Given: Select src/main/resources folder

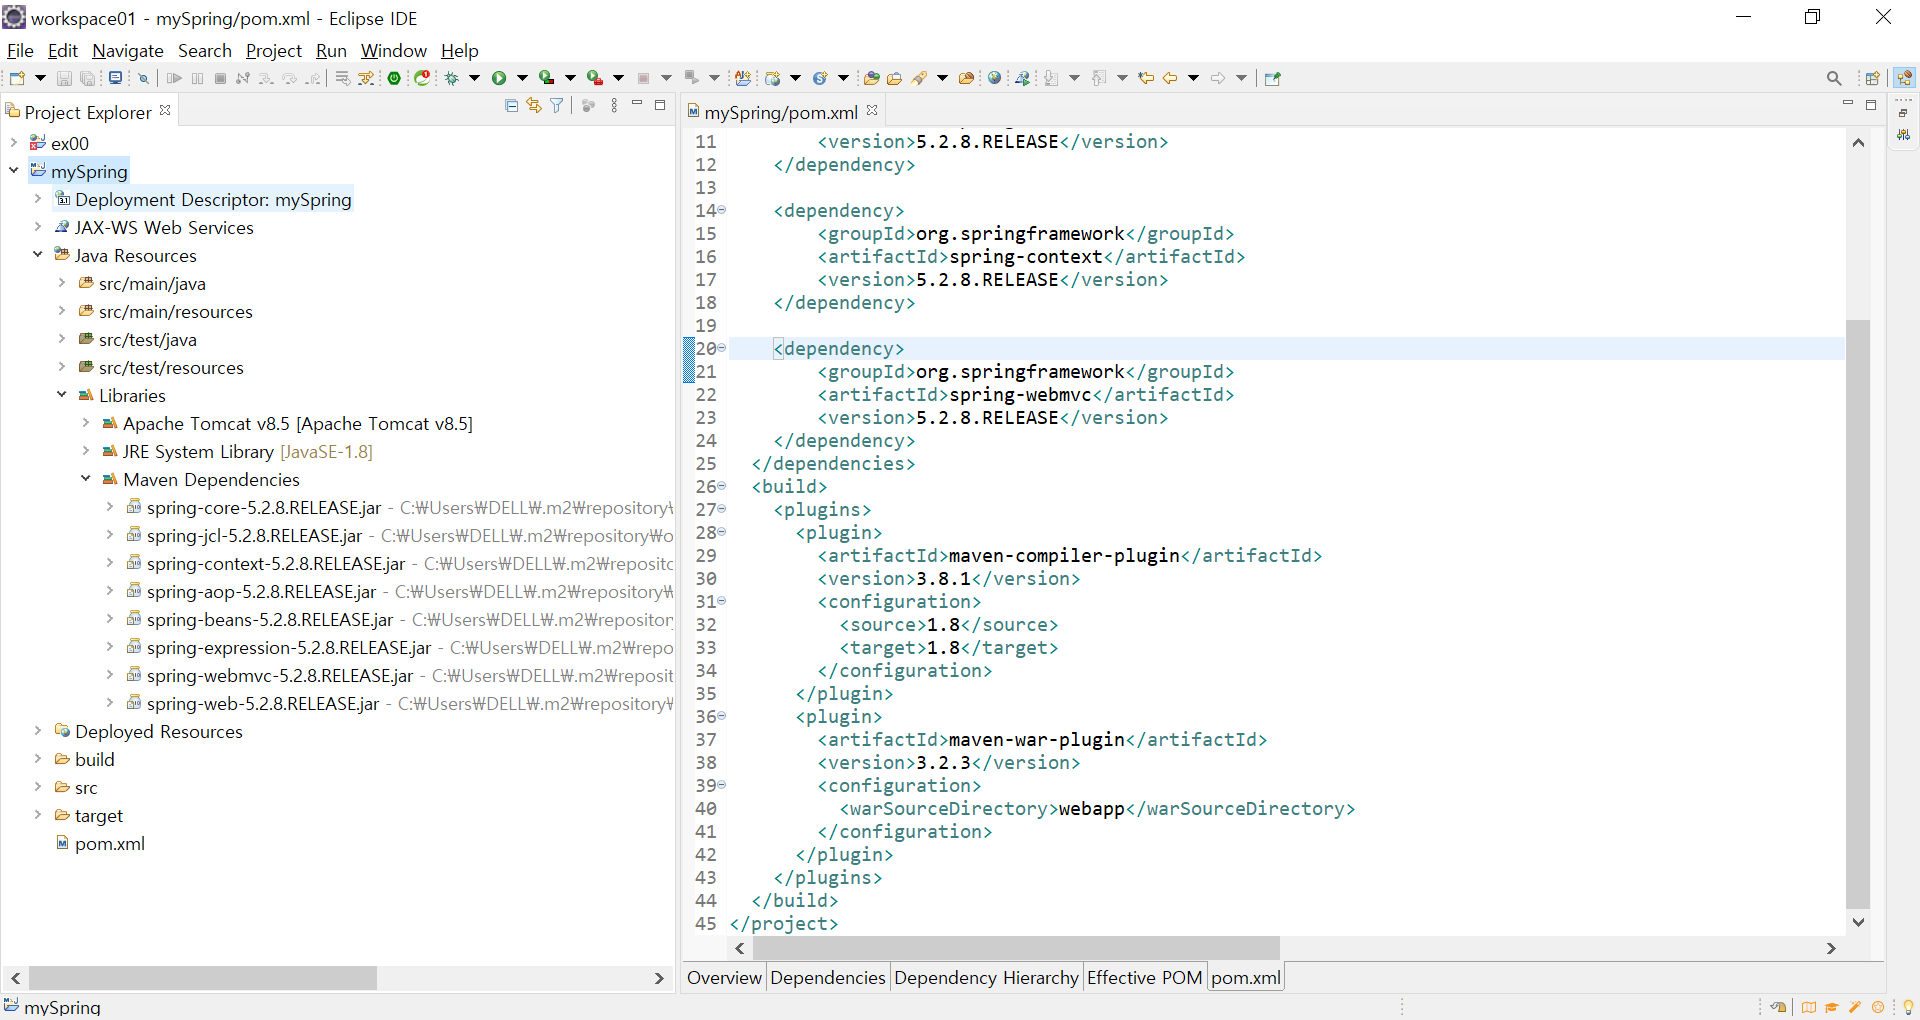Looking at the screenshot, I should (x=175, y=311).
